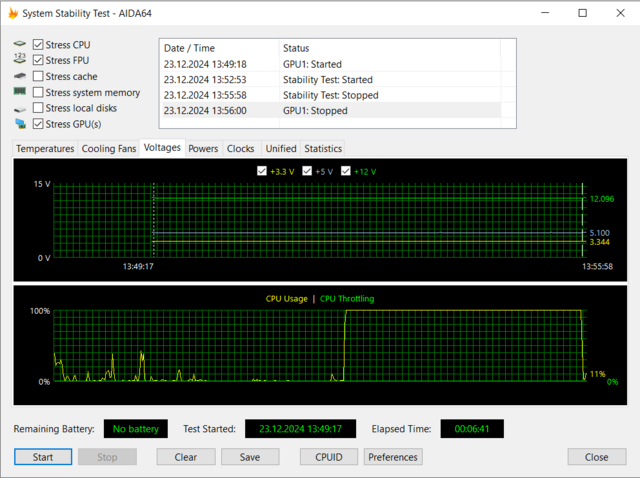
Task: Enable the Stress cache checkbox
Action: coord(38,76)
